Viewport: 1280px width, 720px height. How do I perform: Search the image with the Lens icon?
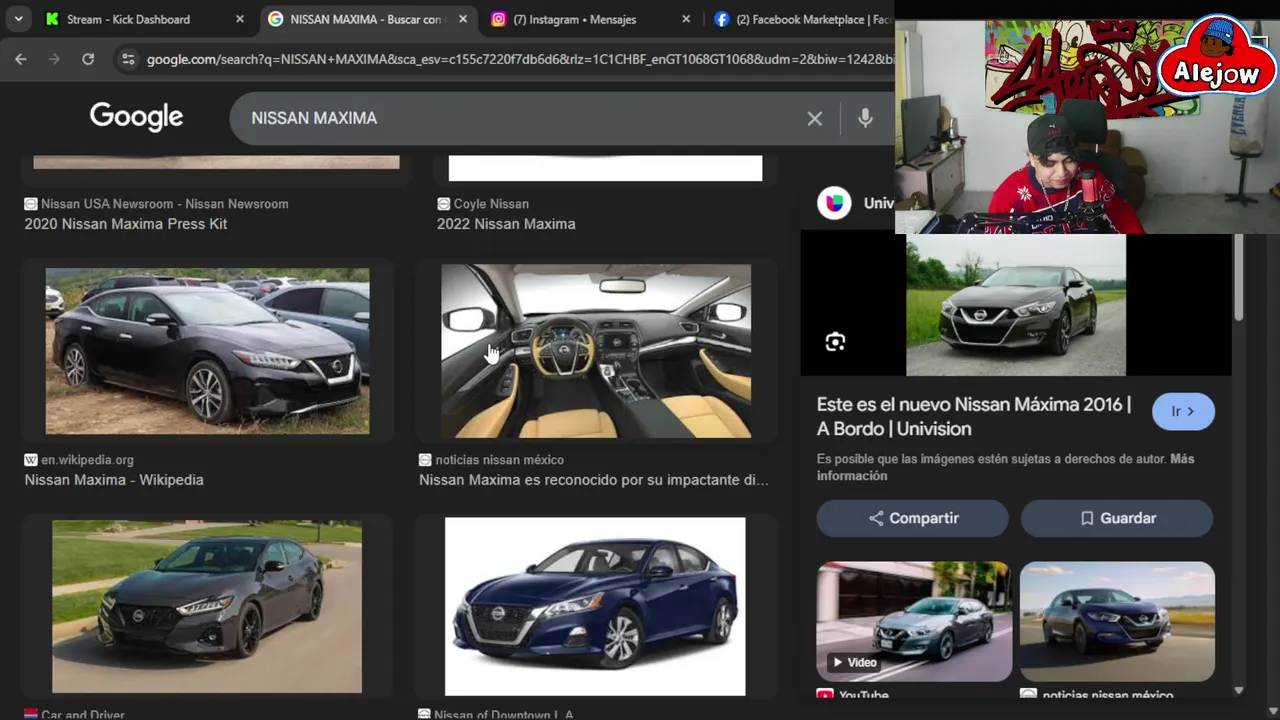pos(835,342)
